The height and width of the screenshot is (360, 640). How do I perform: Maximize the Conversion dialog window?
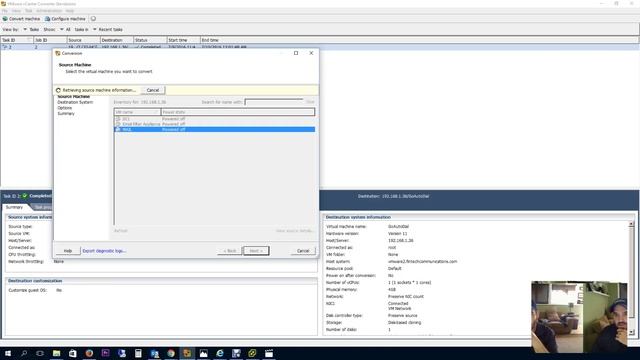pos(296,53)
